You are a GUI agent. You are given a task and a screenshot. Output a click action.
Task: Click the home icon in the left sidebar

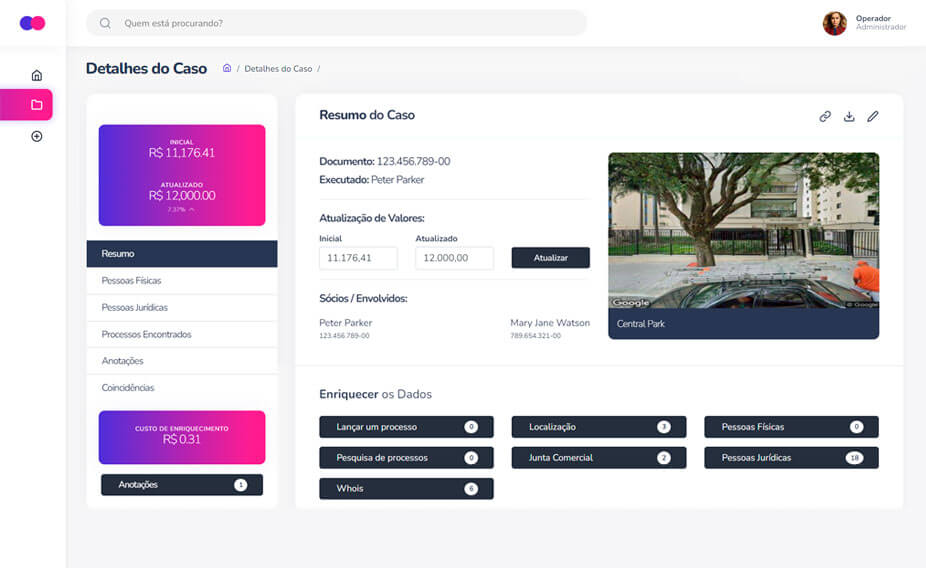(x=37, y=75)
